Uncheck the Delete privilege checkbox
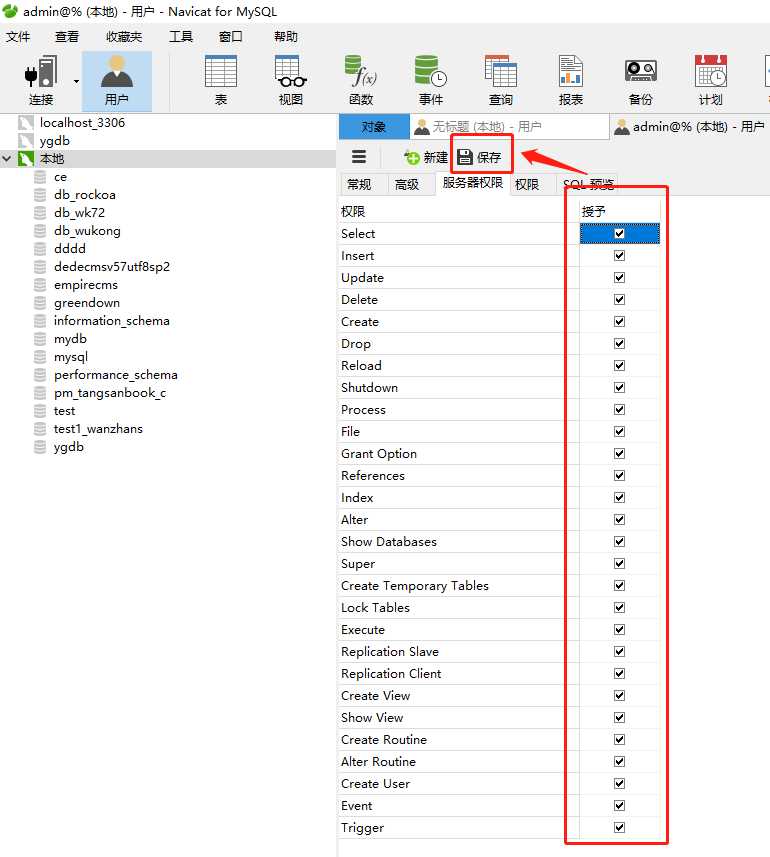Screen dimensions: 770x857 coord(619,300)
